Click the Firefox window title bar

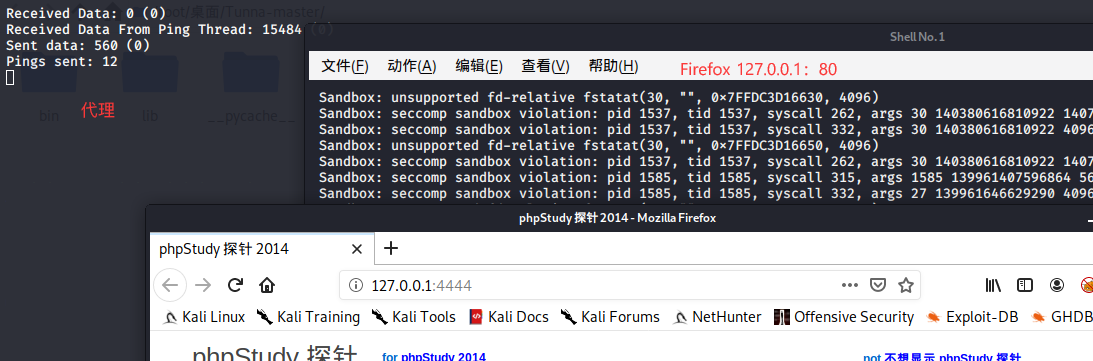tap(618, 218)
